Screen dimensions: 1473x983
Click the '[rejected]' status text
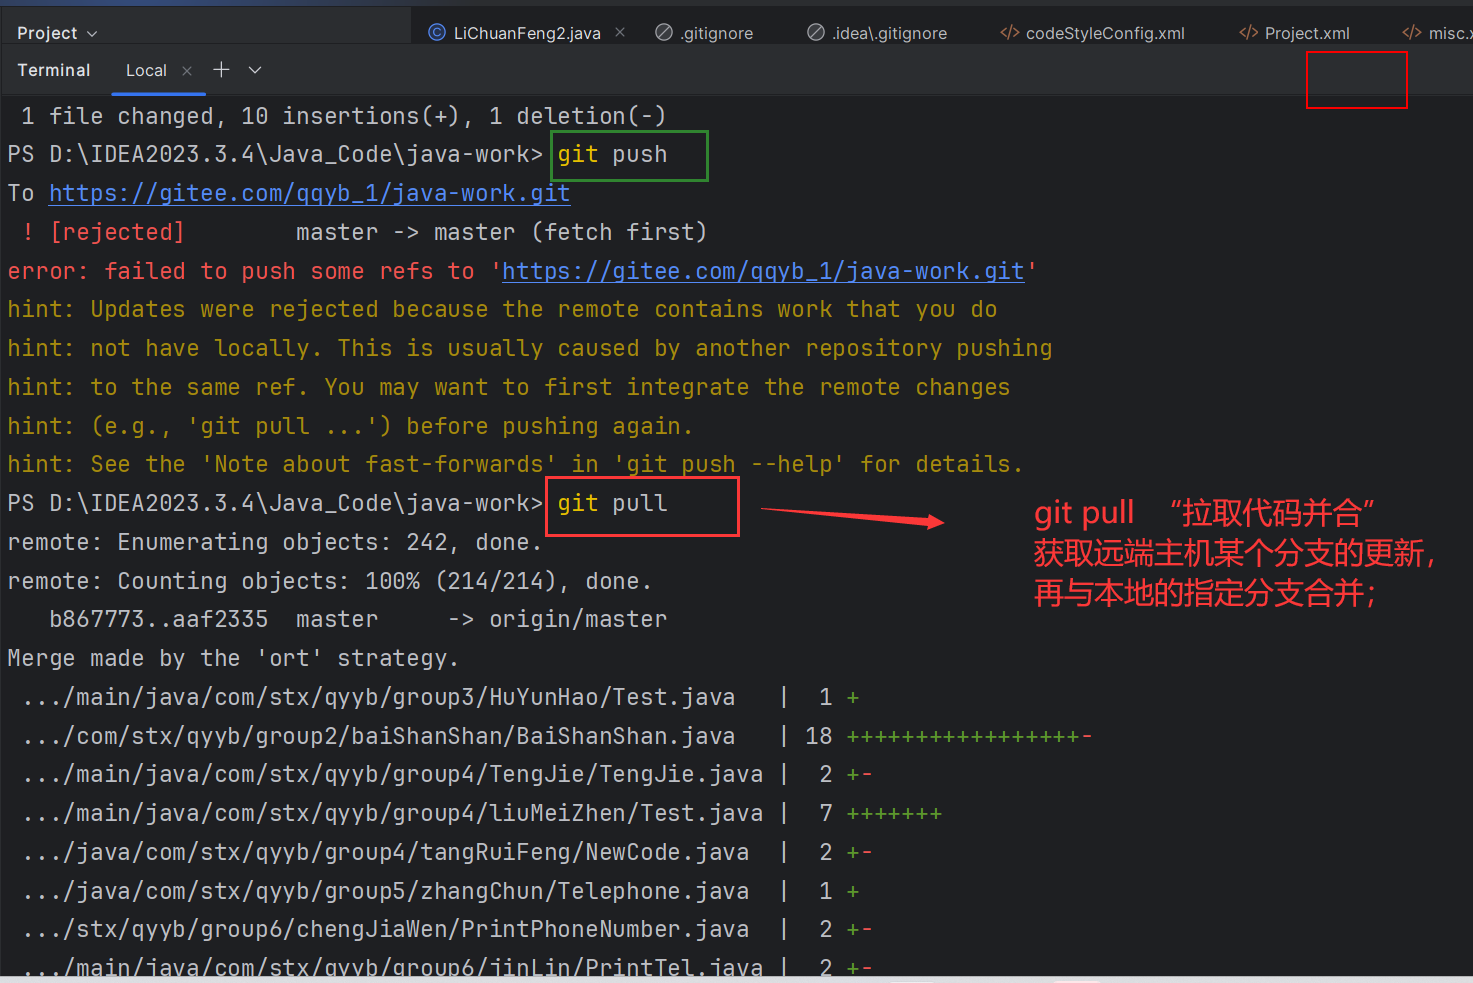[x=117, y=232]
